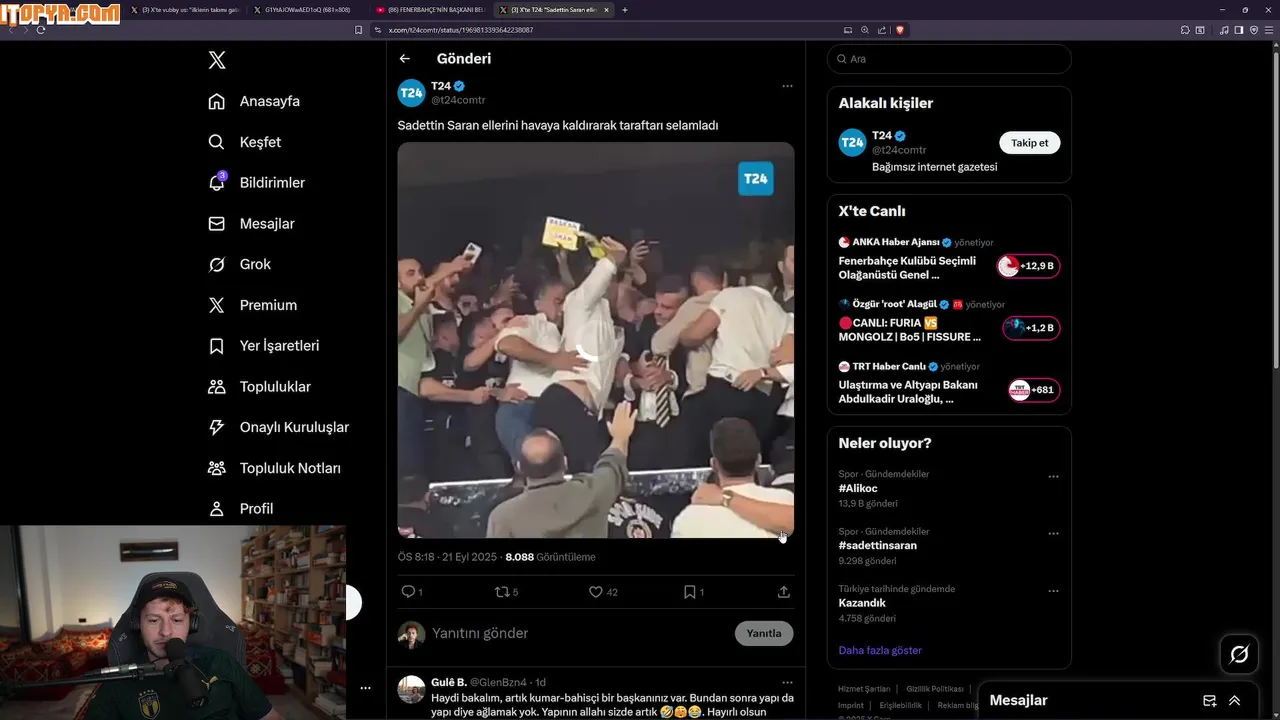The height and width of the screenshot is (720, 1280).
Task: Bookmark this page in address bar
Action: tap(359, 30)
